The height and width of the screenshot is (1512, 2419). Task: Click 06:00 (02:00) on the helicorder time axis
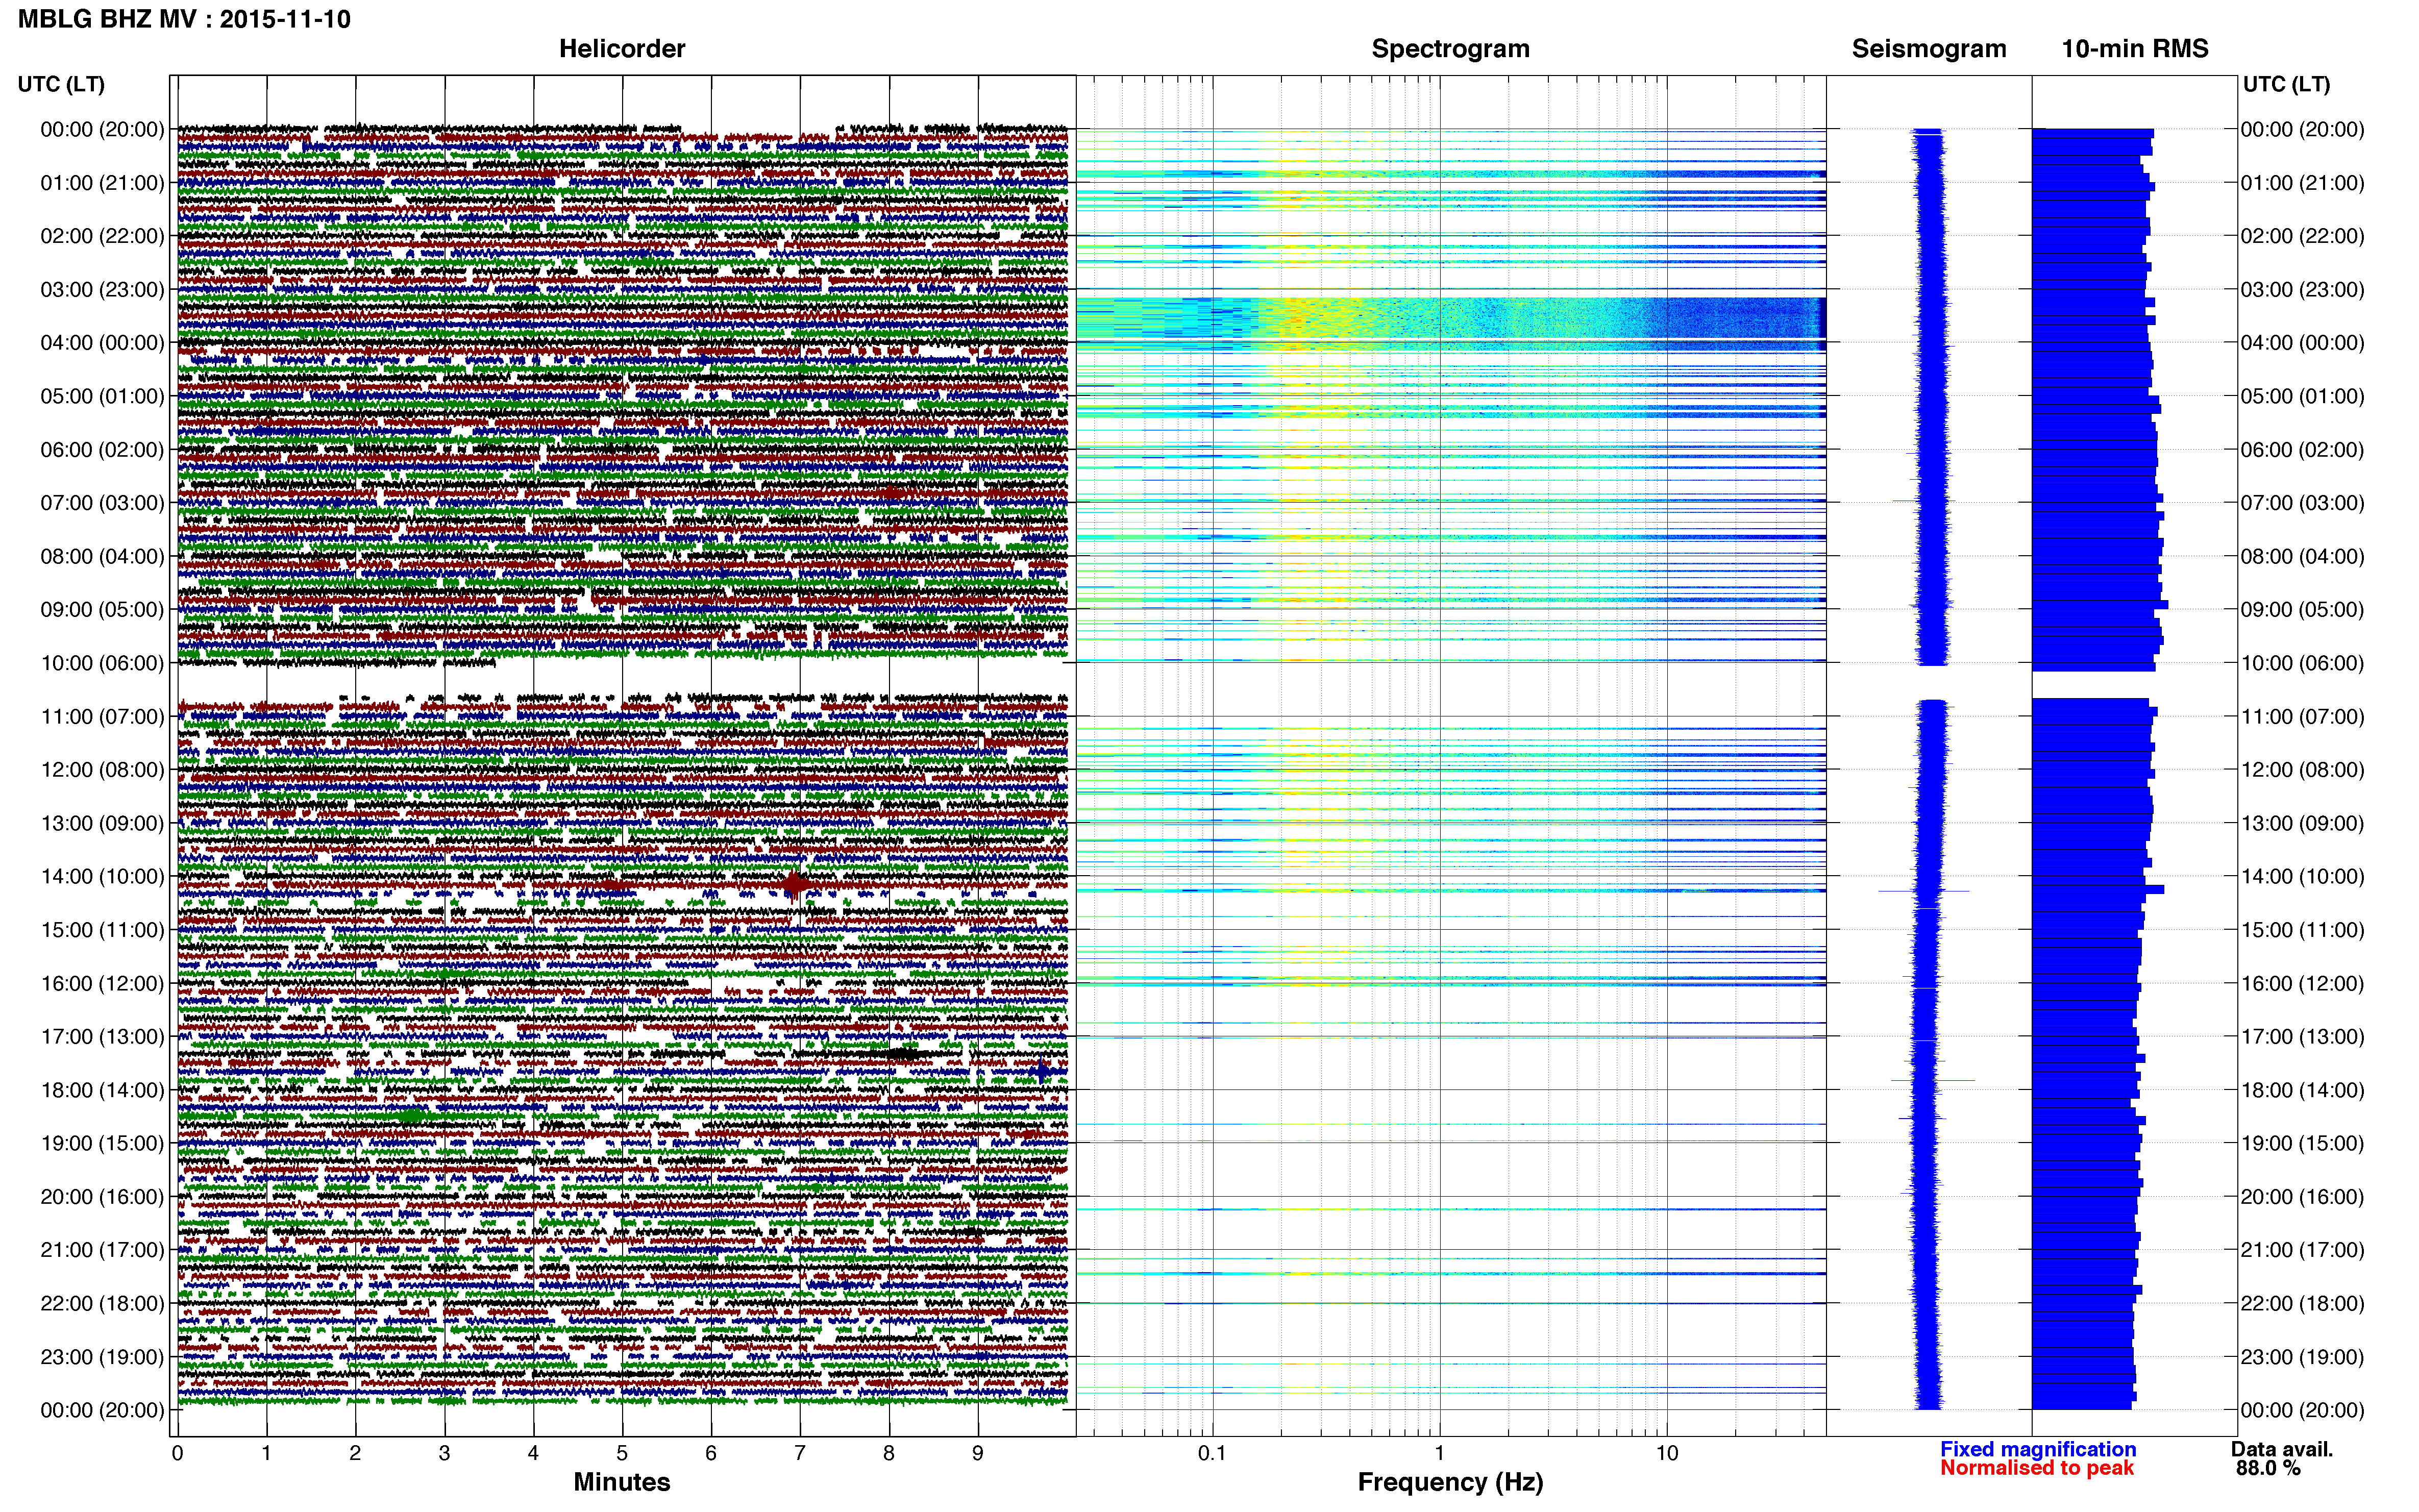tap(102, 450)
